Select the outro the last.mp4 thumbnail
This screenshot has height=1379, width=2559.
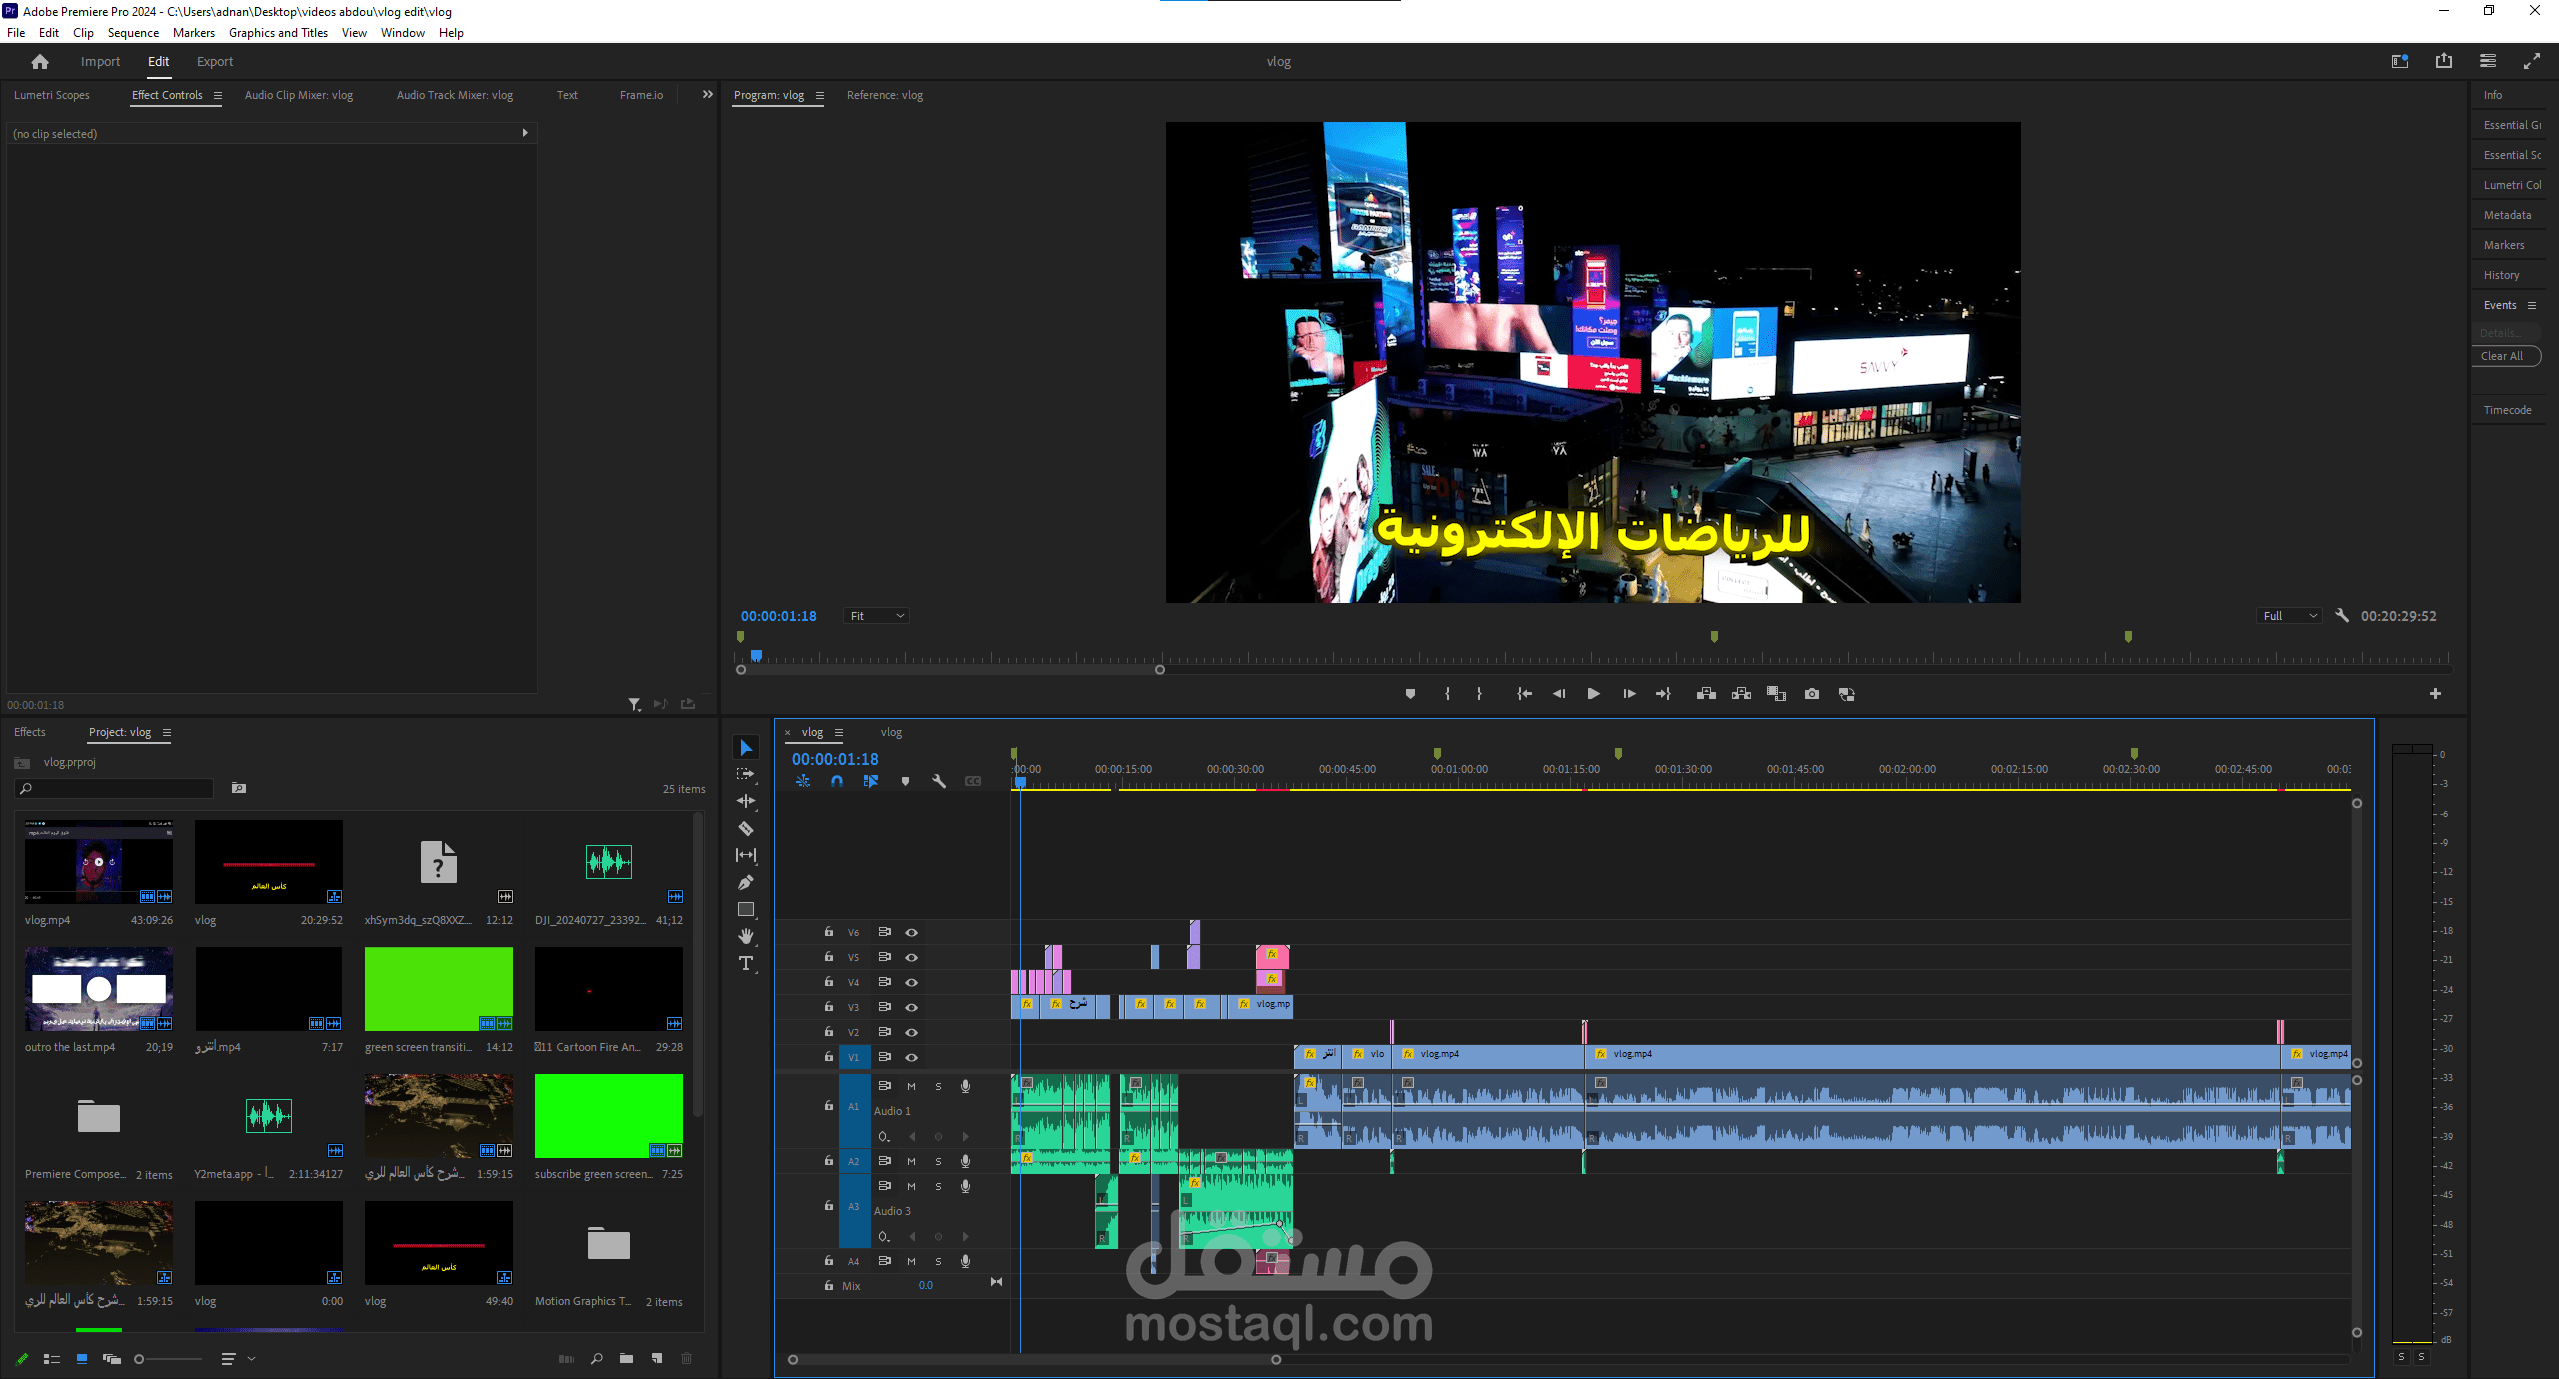point(98,989)
